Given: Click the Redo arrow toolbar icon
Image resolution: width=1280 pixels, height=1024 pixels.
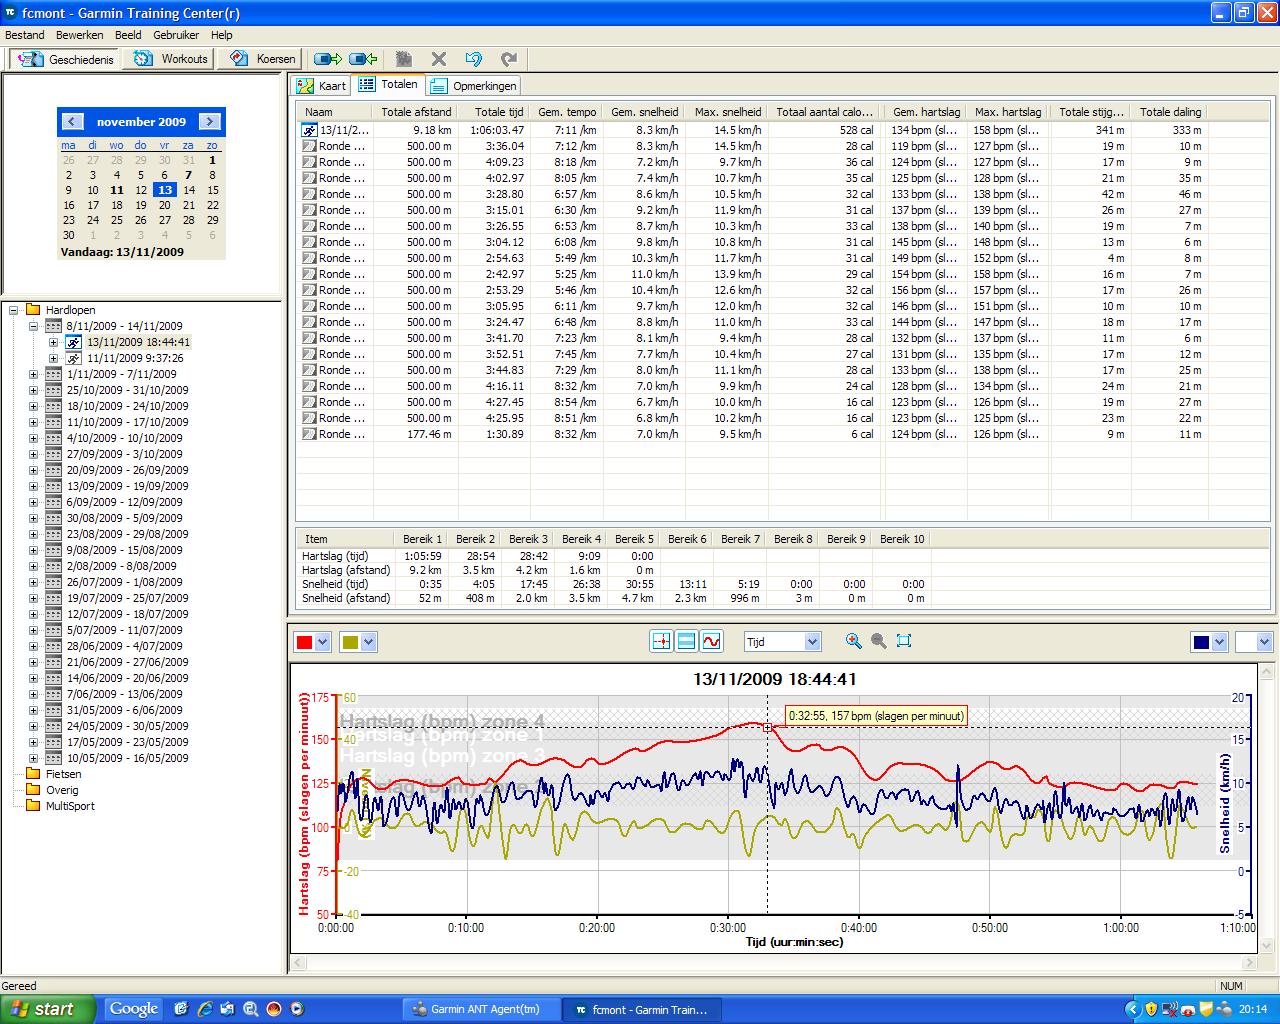Looking at the screenshot, I should coord(509,59).
